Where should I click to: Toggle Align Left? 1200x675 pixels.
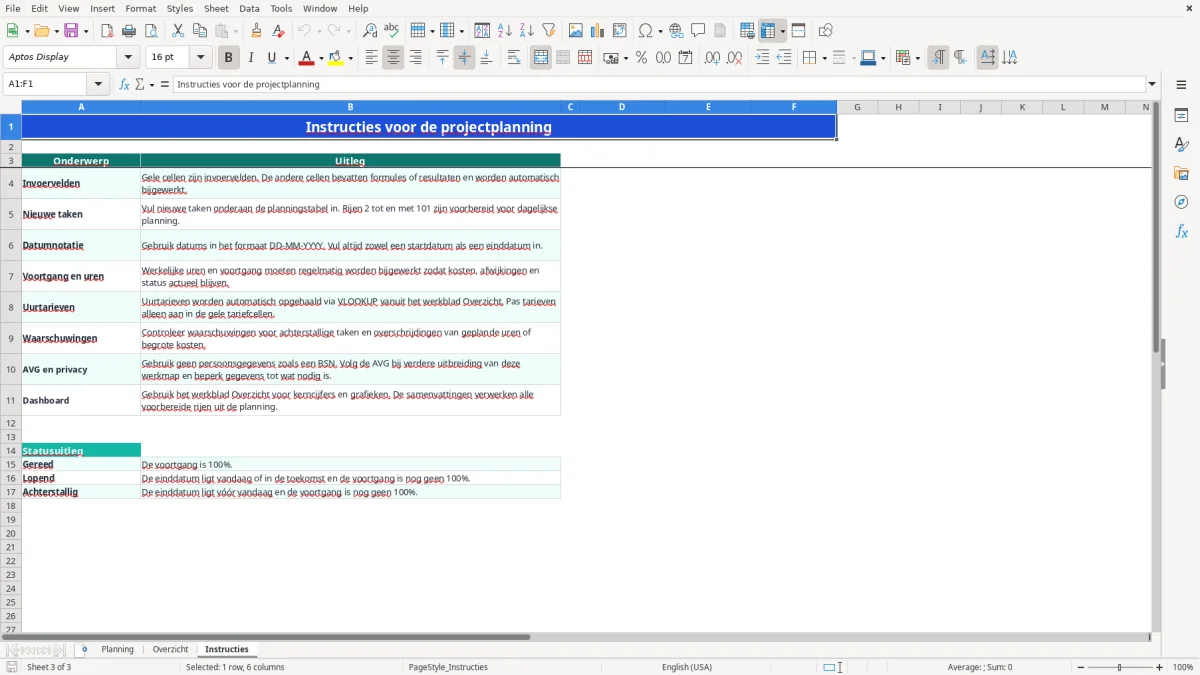371,58
